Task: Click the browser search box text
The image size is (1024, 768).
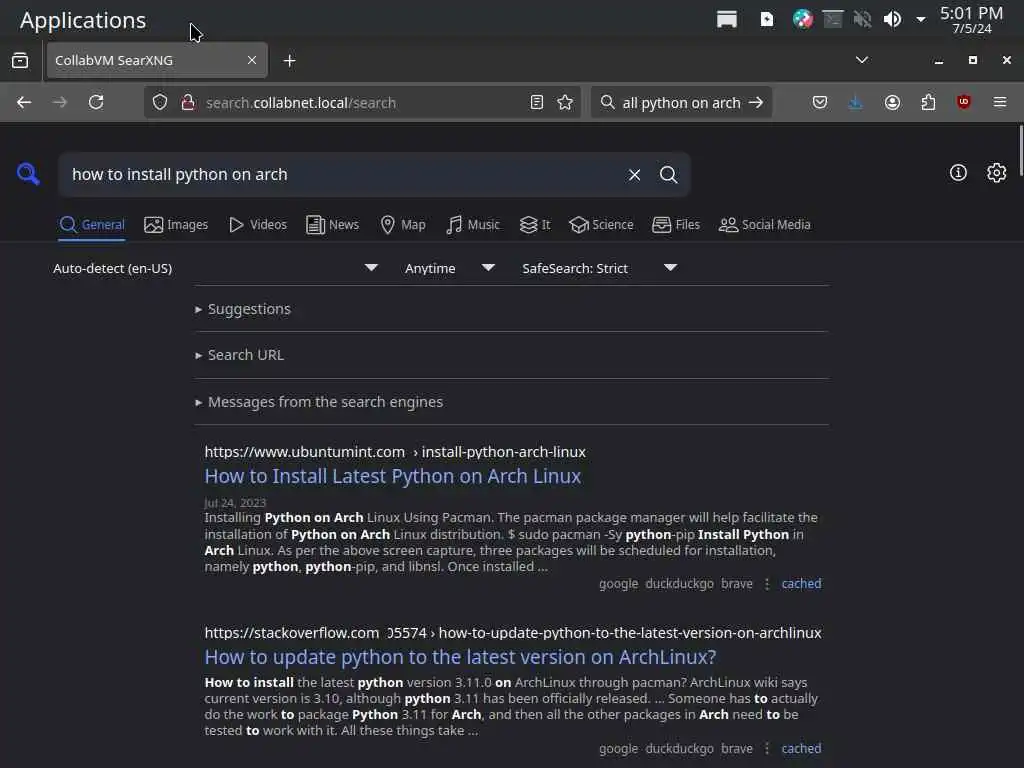Action: pos(681,103)
